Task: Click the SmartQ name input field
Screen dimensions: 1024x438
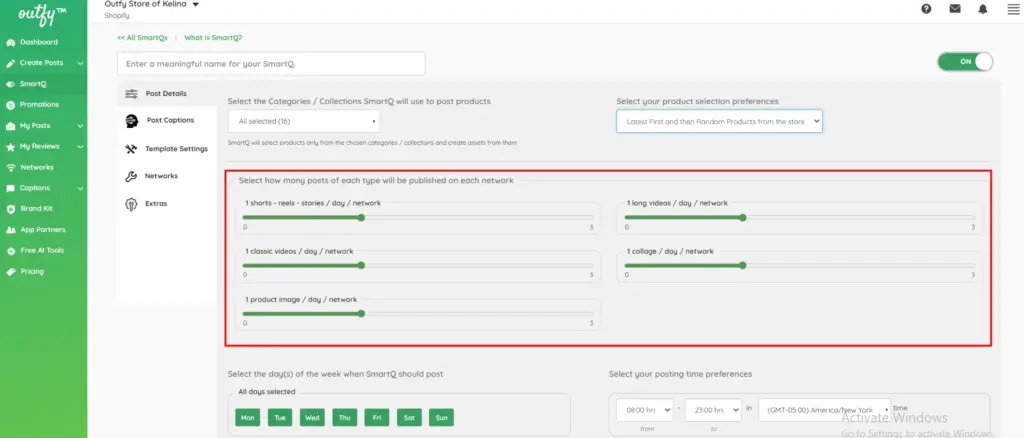Action: 271,63
